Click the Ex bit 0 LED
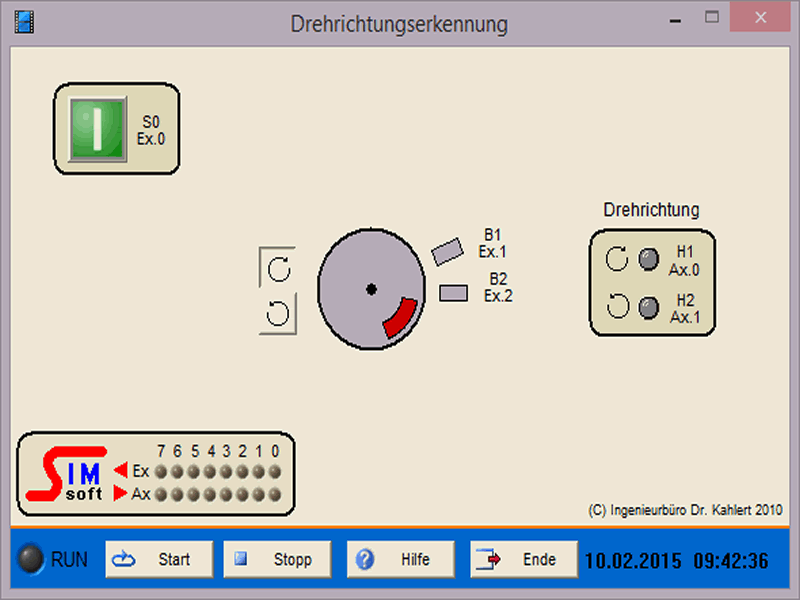Image resolution: width=800 pixels, height=600 pixels. (275, 471)
